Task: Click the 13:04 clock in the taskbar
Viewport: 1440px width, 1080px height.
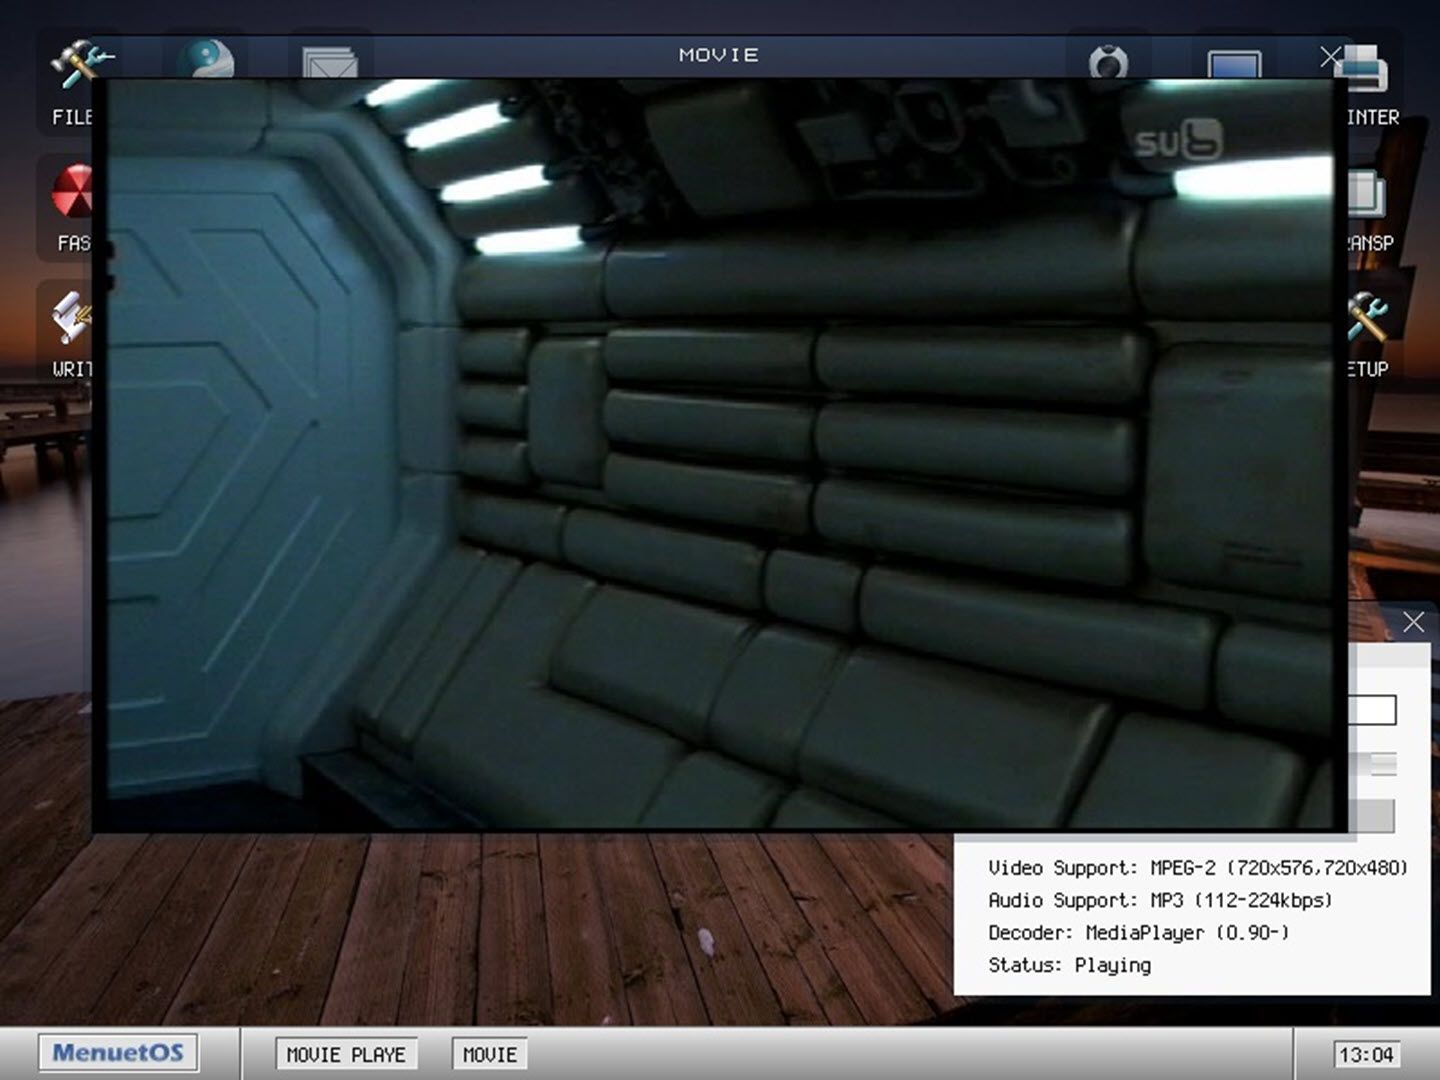Action: pos(1366,1054)
